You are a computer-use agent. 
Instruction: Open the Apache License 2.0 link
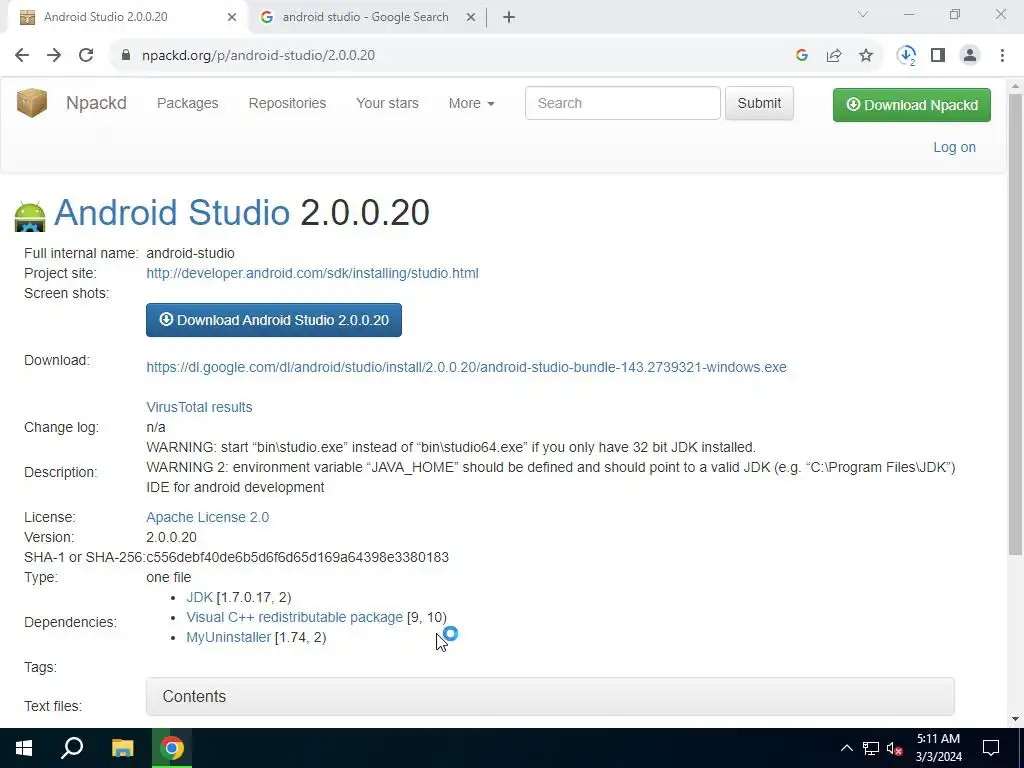[x=208, y=517]
